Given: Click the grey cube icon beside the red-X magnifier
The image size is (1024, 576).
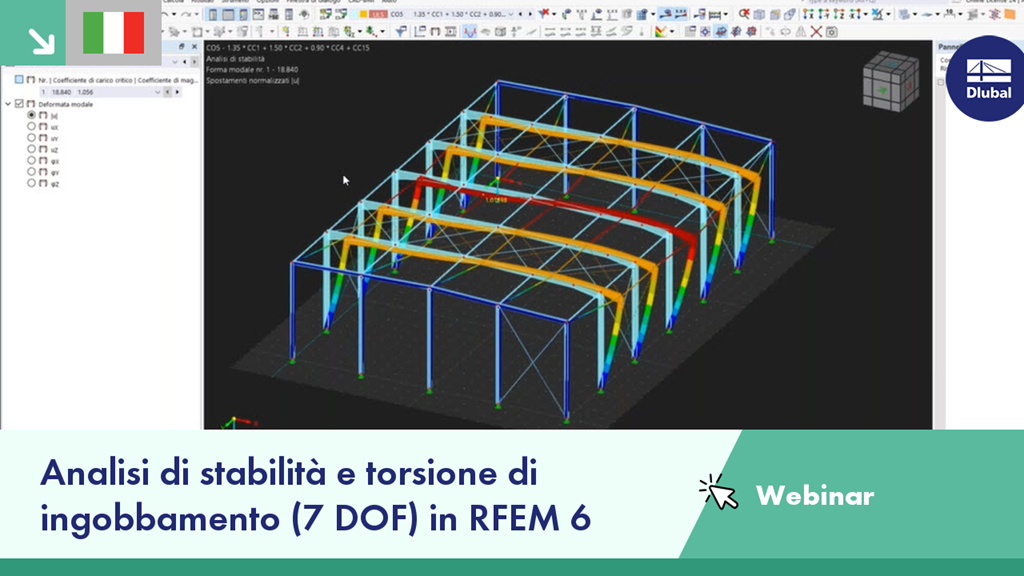Looking at the screenshot, I should tap(759, 14).
